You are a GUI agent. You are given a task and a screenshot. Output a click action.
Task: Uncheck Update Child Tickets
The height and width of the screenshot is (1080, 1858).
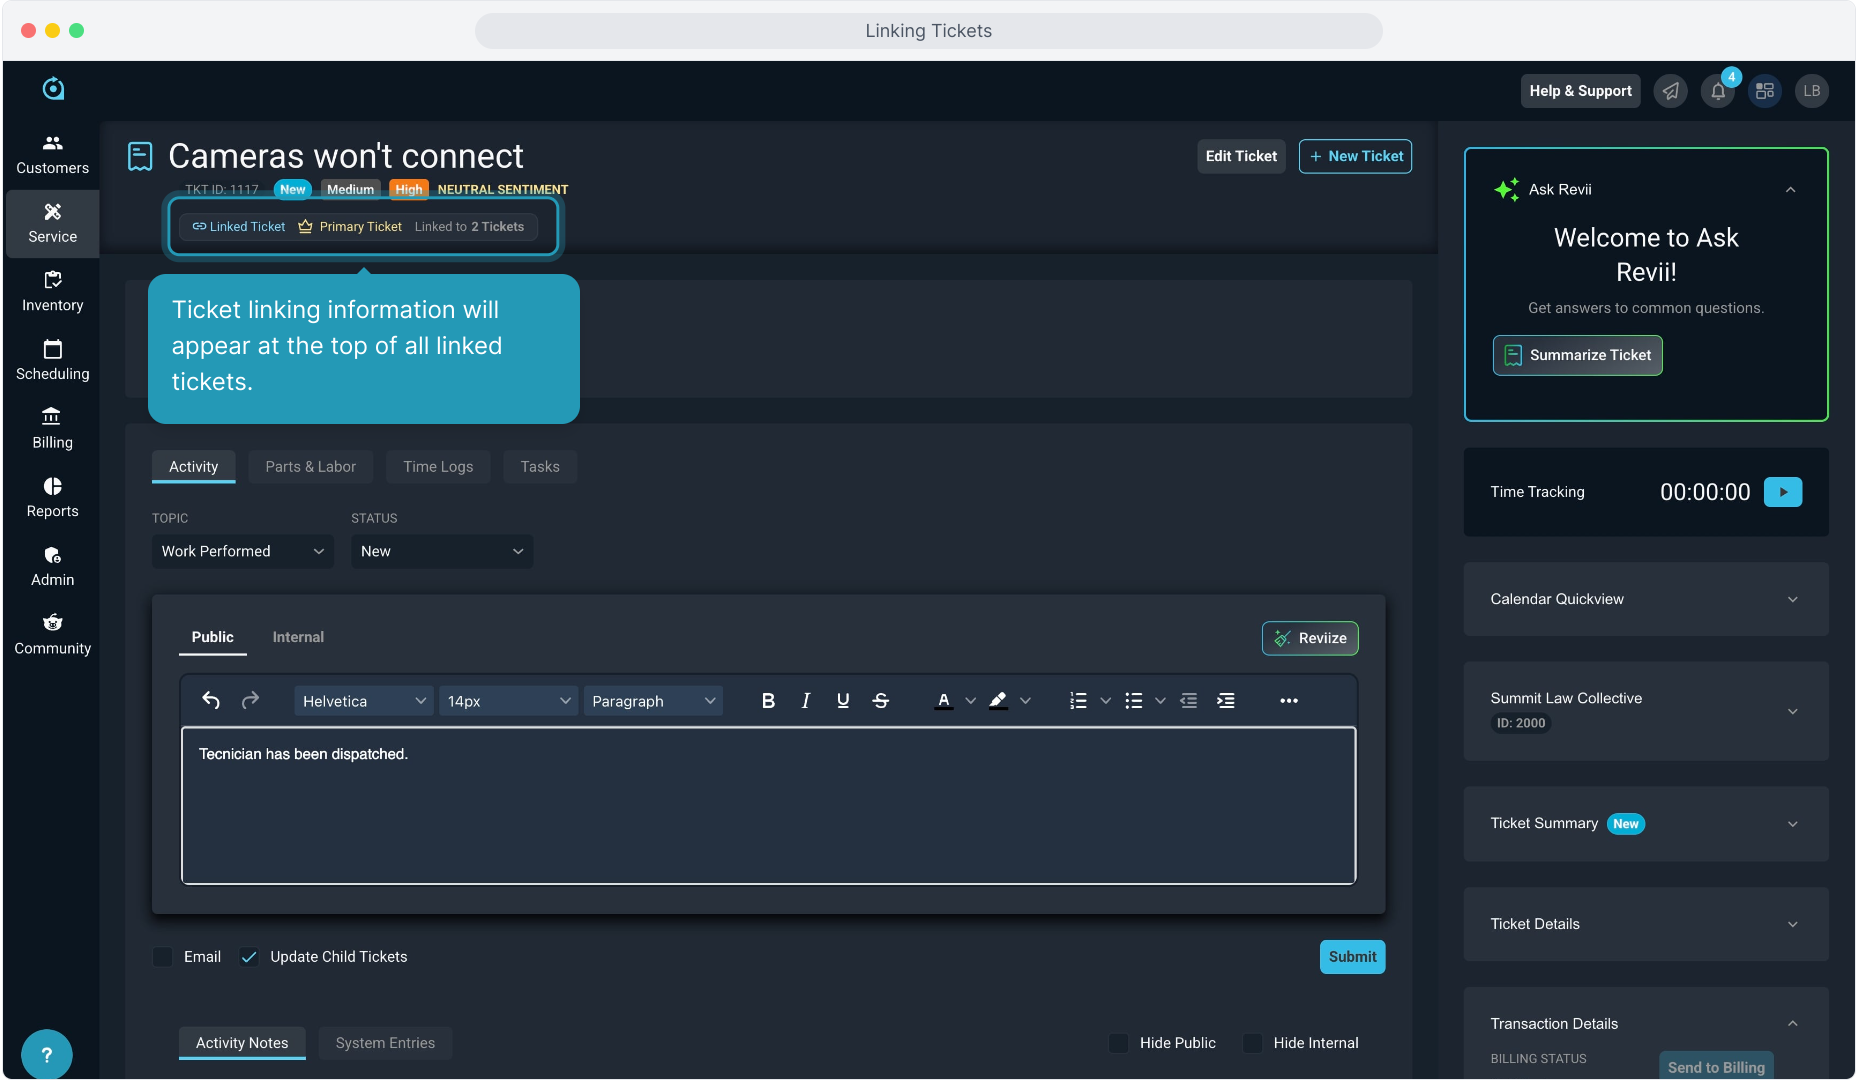(249, 957)
